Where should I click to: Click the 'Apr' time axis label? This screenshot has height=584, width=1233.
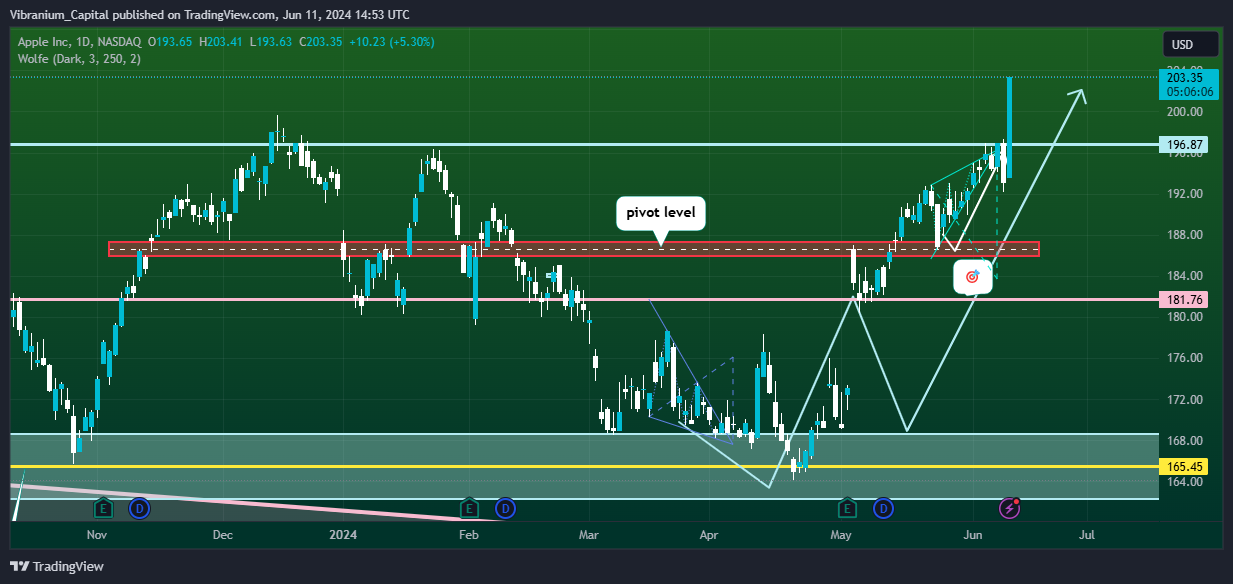pyautogui.click(x=709, y=535)
